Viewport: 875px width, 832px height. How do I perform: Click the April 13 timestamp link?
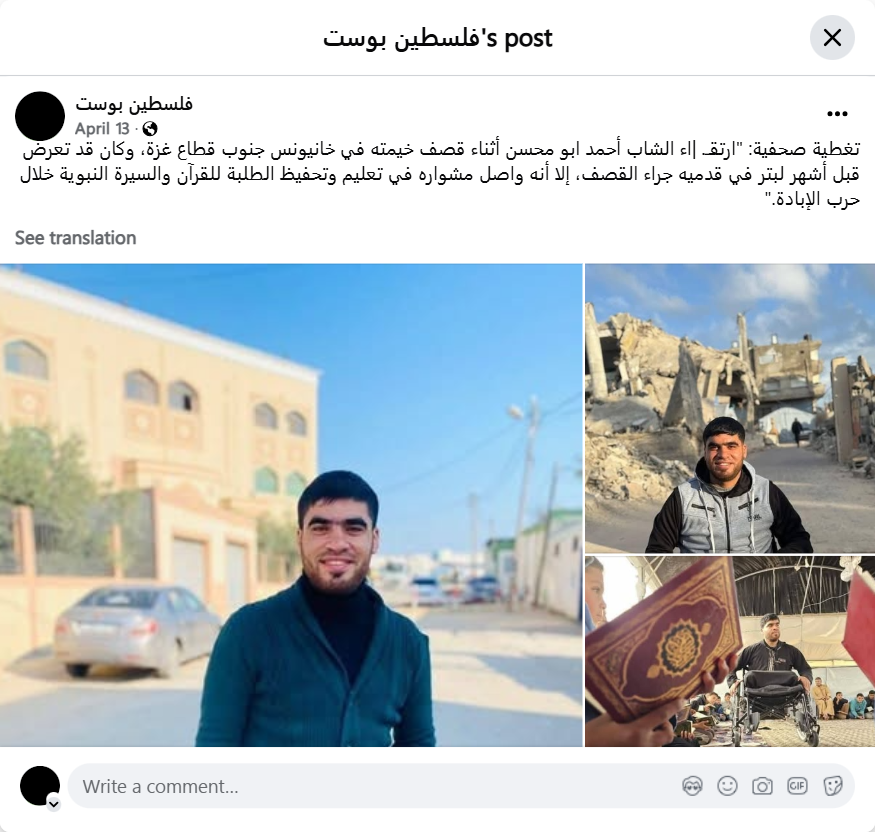pyautogui.click(x=102, y=129)
